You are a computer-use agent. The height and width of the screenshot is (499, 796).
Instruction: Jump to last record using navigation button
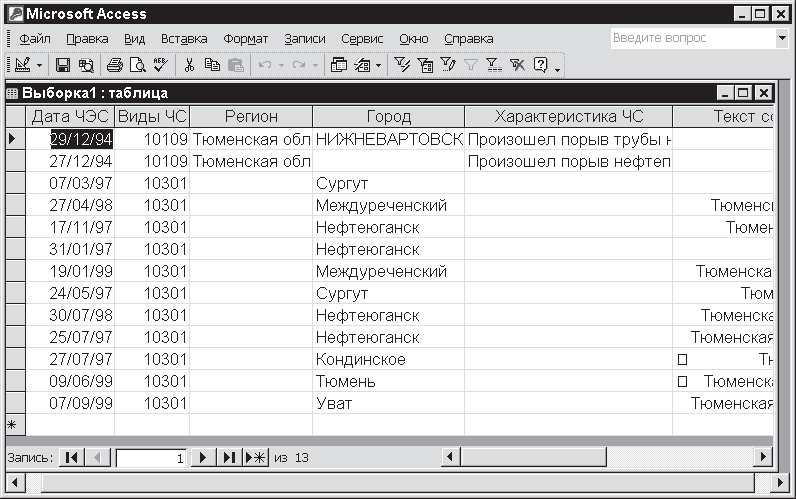click(x=228, y=457)
